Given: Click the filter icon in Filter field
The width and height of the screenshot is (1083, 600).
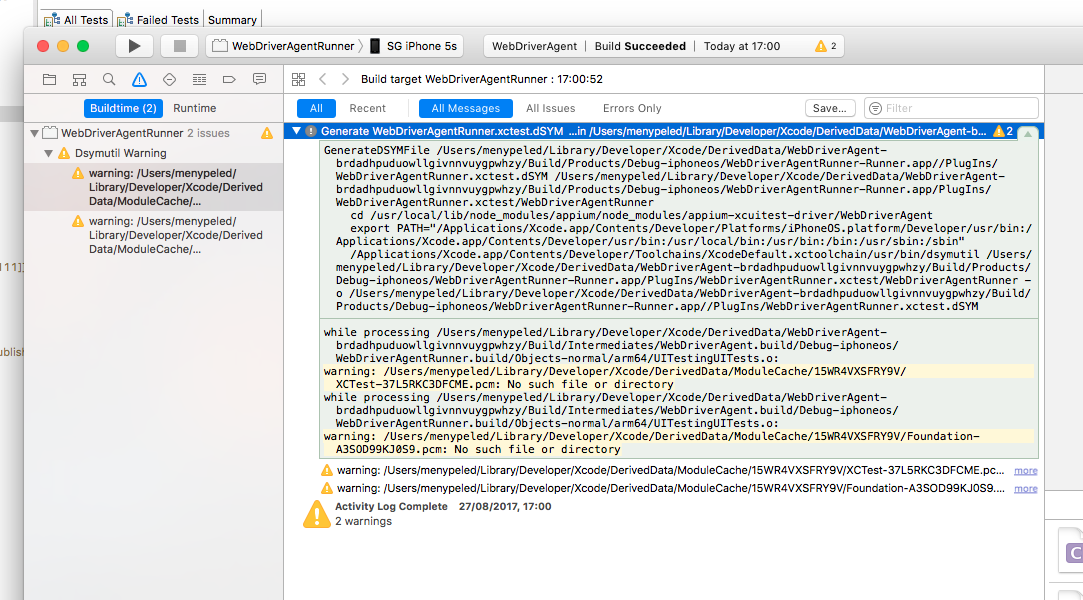Looking at the screenshot, I should click(875, 108).
